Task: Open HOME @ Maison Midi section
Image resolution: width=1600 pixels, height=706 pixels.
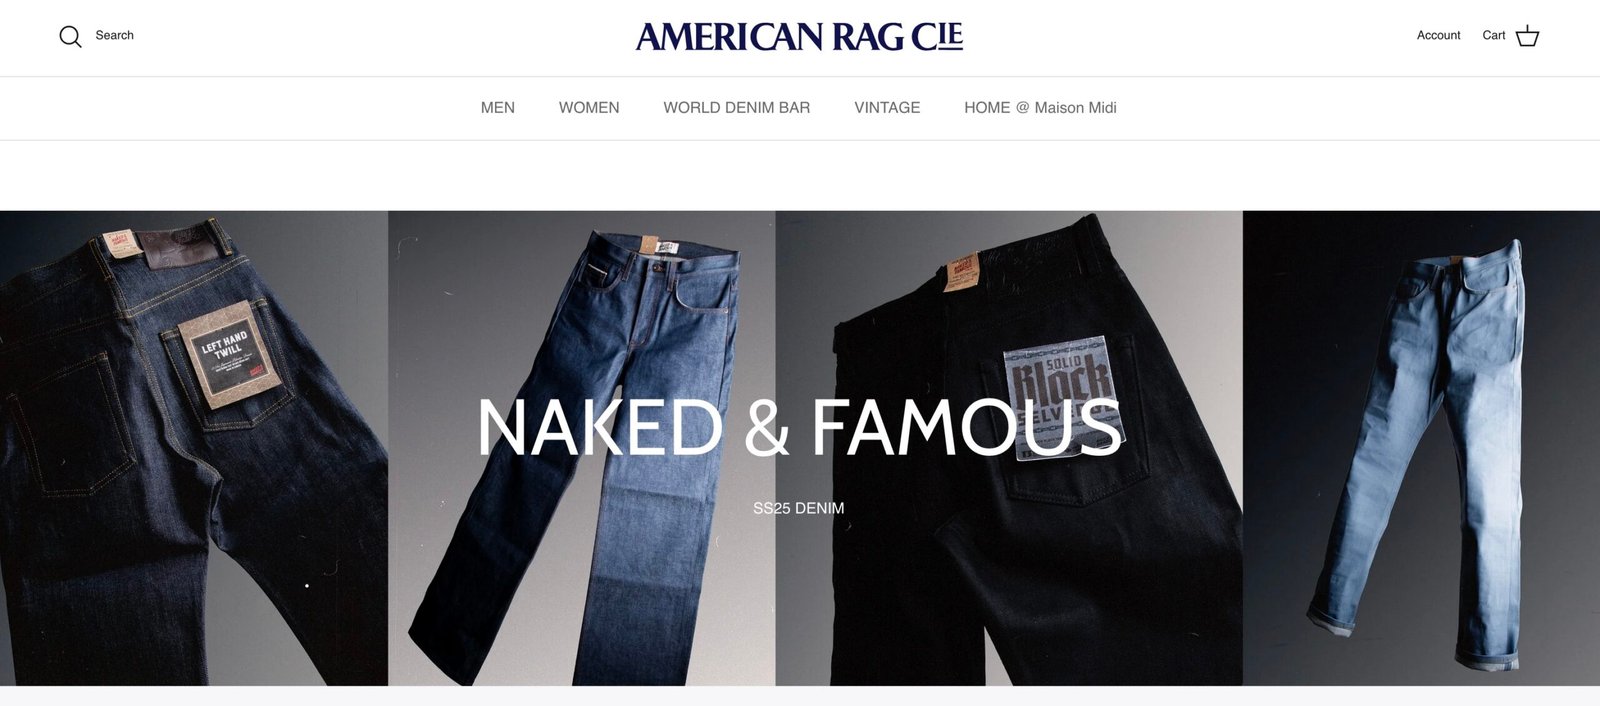Action: click(1040, 108)
